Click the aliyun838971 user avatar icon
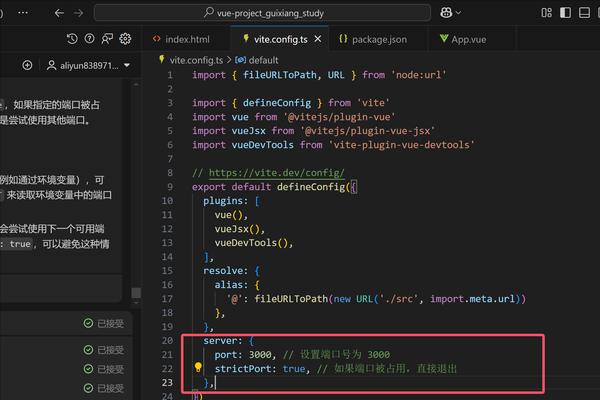The height and width of the screenshot is (400, 600). click(51, 65)
